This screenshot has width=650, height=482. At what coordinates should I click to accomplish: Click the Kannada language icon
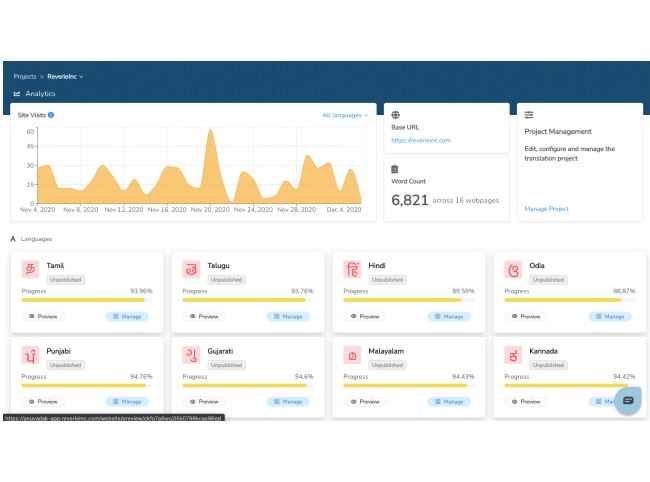click(x=513, y=355)
